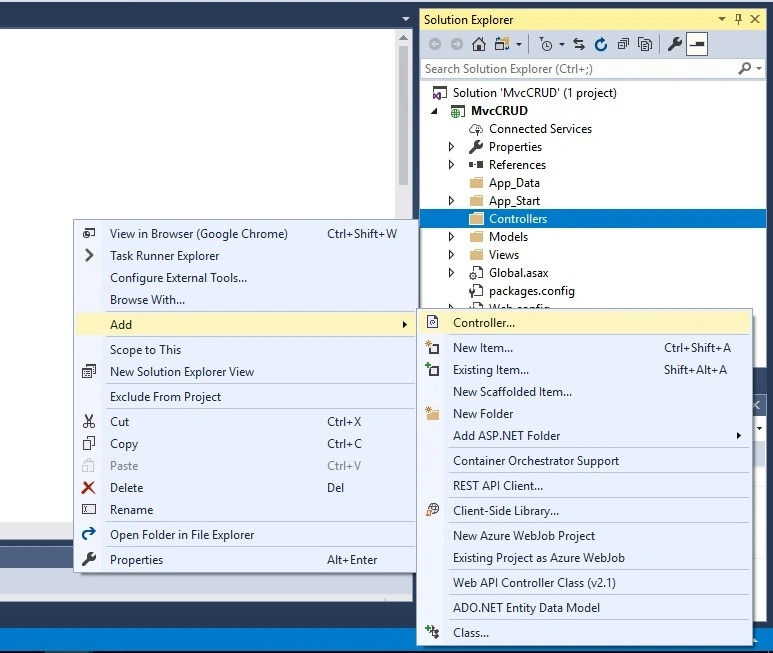Open the Switch Views dropdown arrow
This screenshot has width=773, height=653.
[x=519, y=44]
